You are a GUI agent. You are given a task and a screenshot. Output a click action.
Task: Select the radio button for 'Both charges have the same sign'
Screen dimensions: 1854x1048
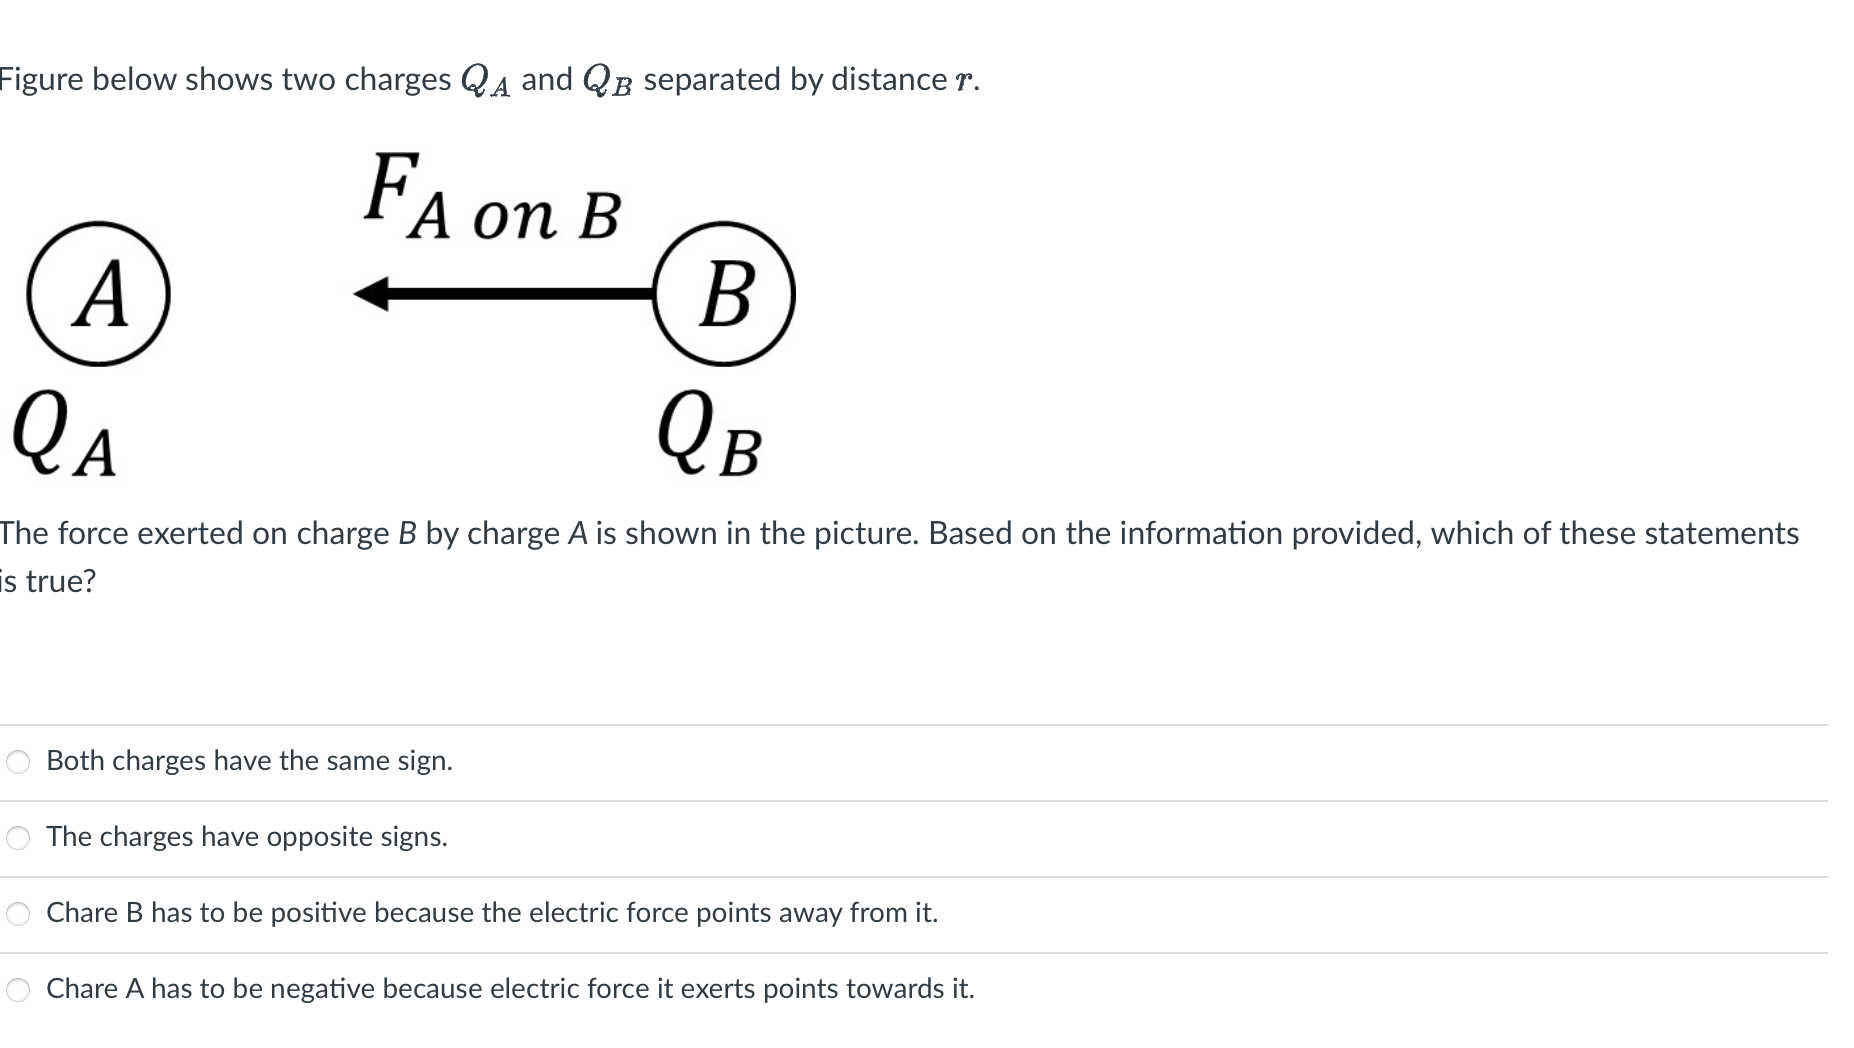pyautogui.click(x=19, y=762)
